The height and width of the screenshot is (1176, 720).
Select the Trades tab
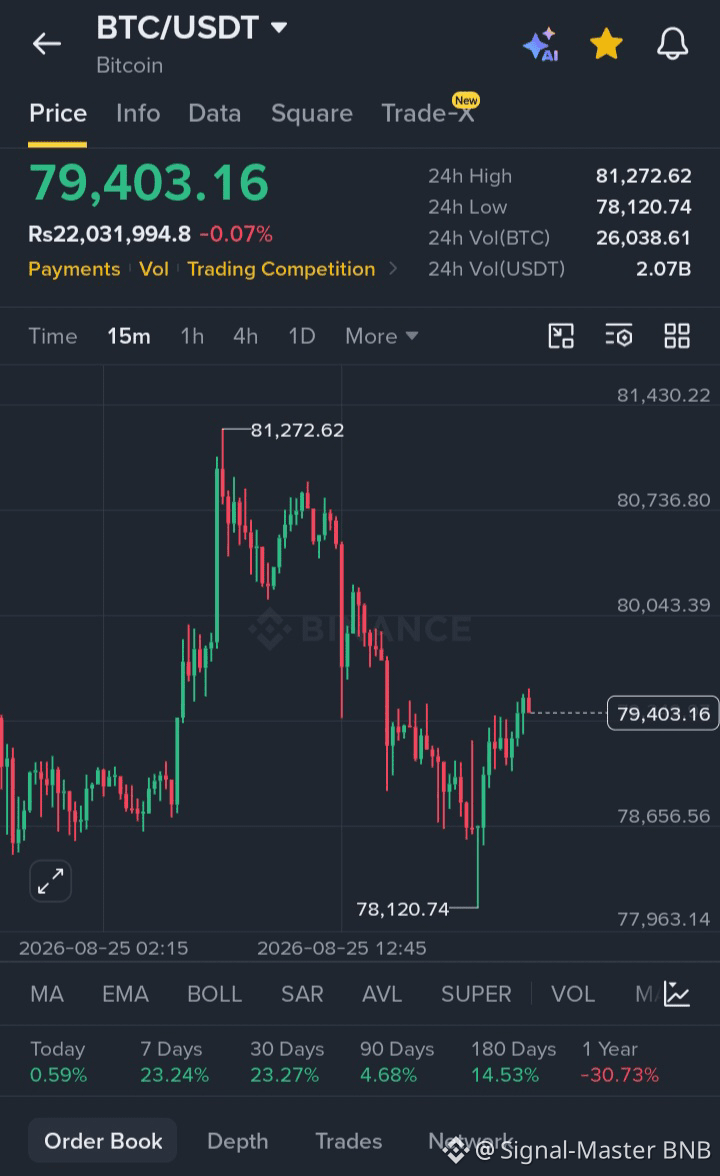(x=349, y=1141)
